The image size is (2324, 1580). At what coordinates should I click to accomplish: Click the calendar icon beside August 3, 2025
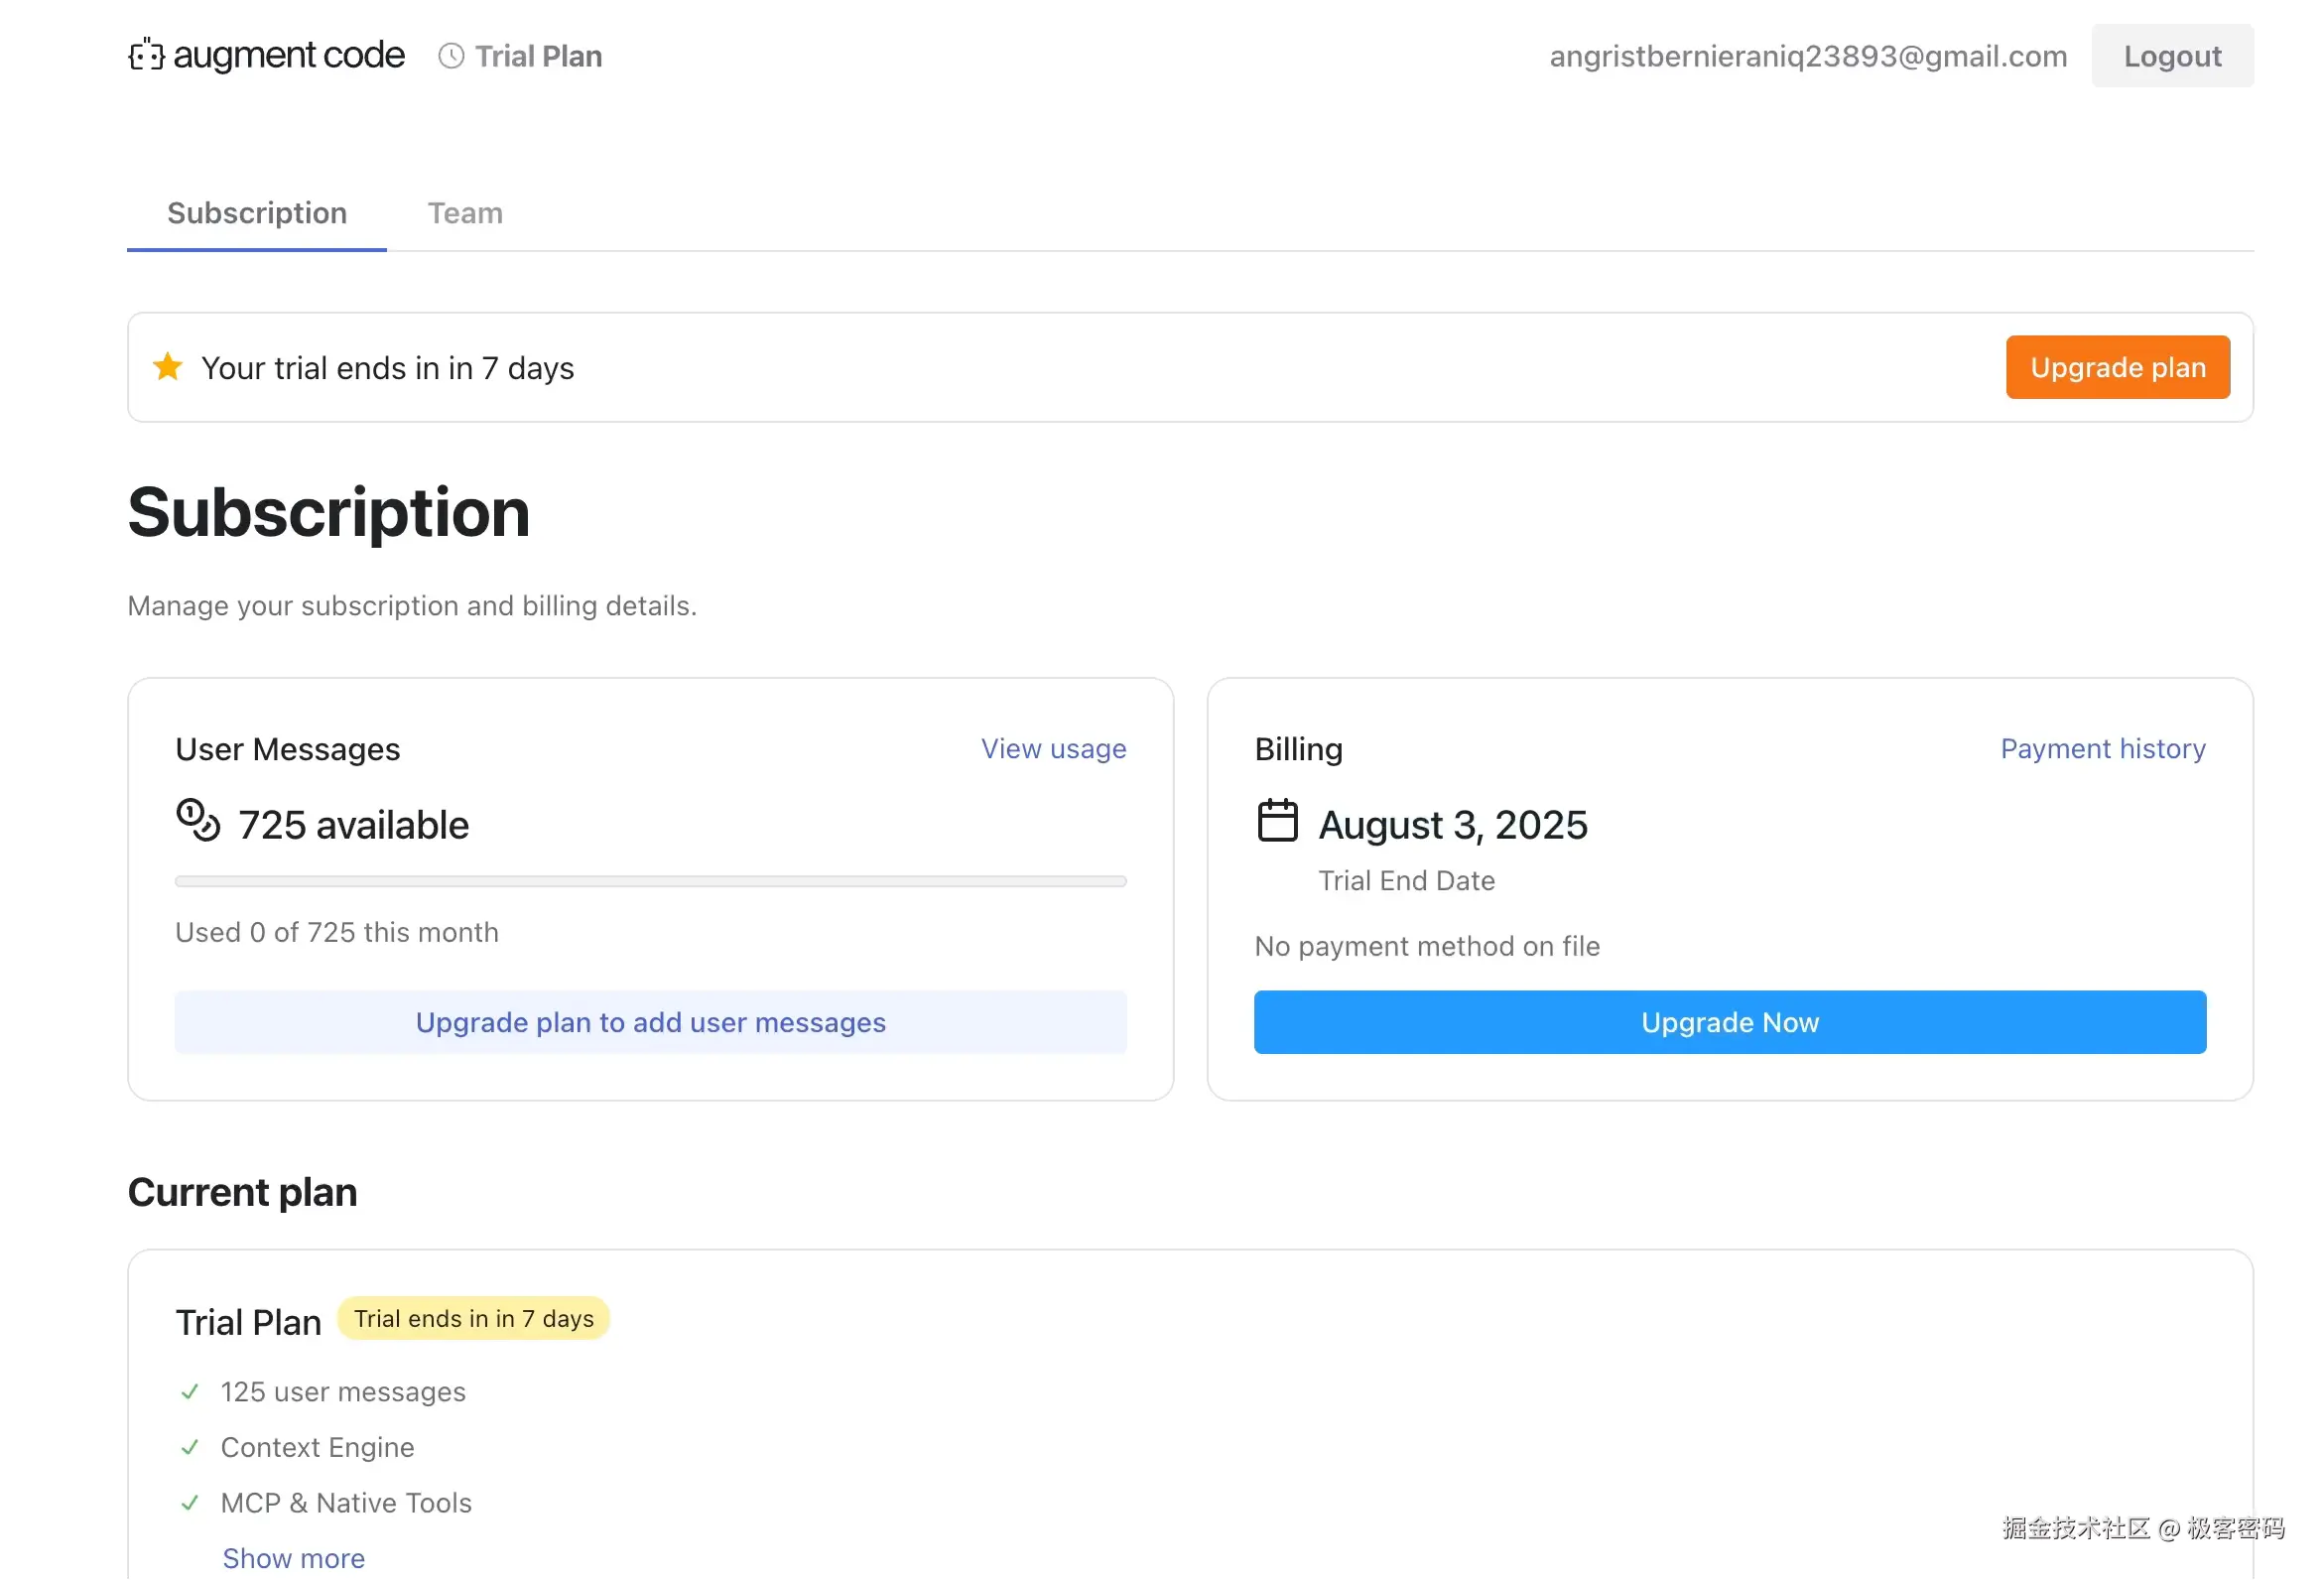(1277, 821)
